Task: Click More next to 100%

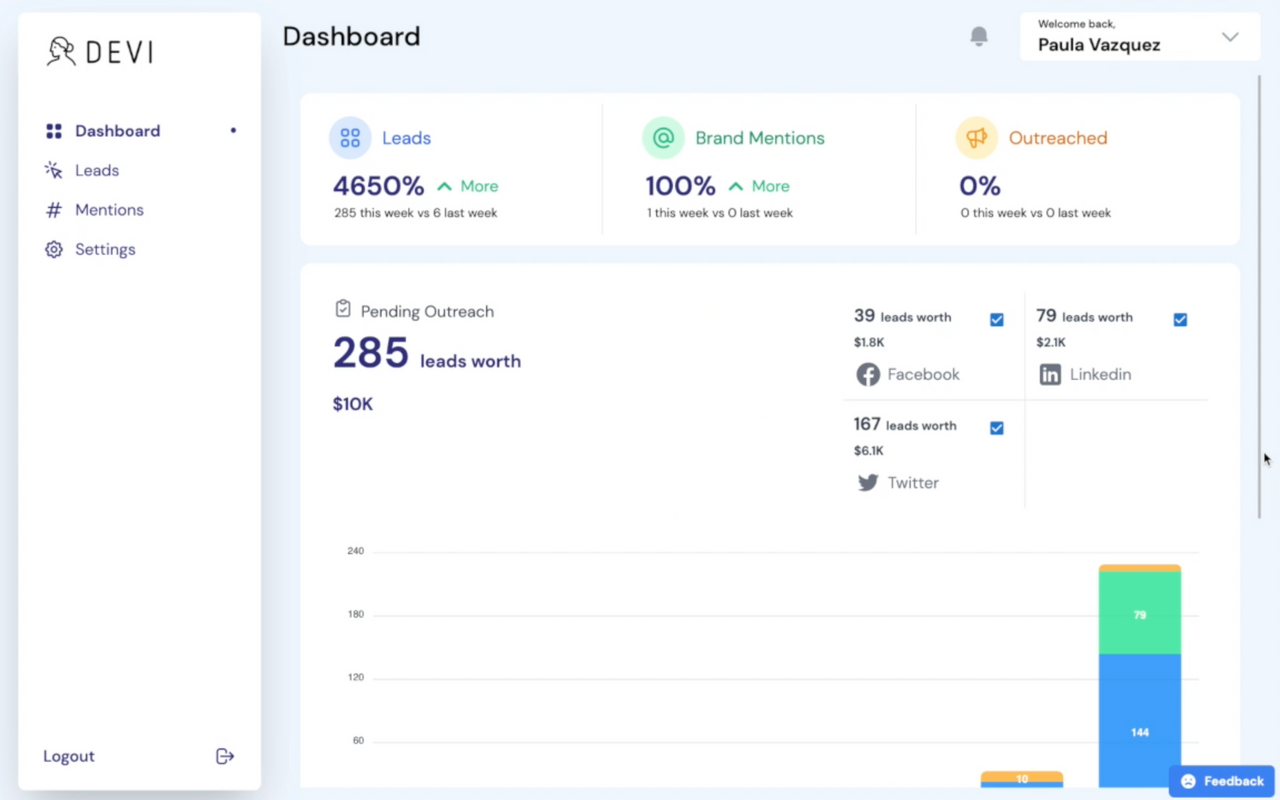Action: click(770, 186)
